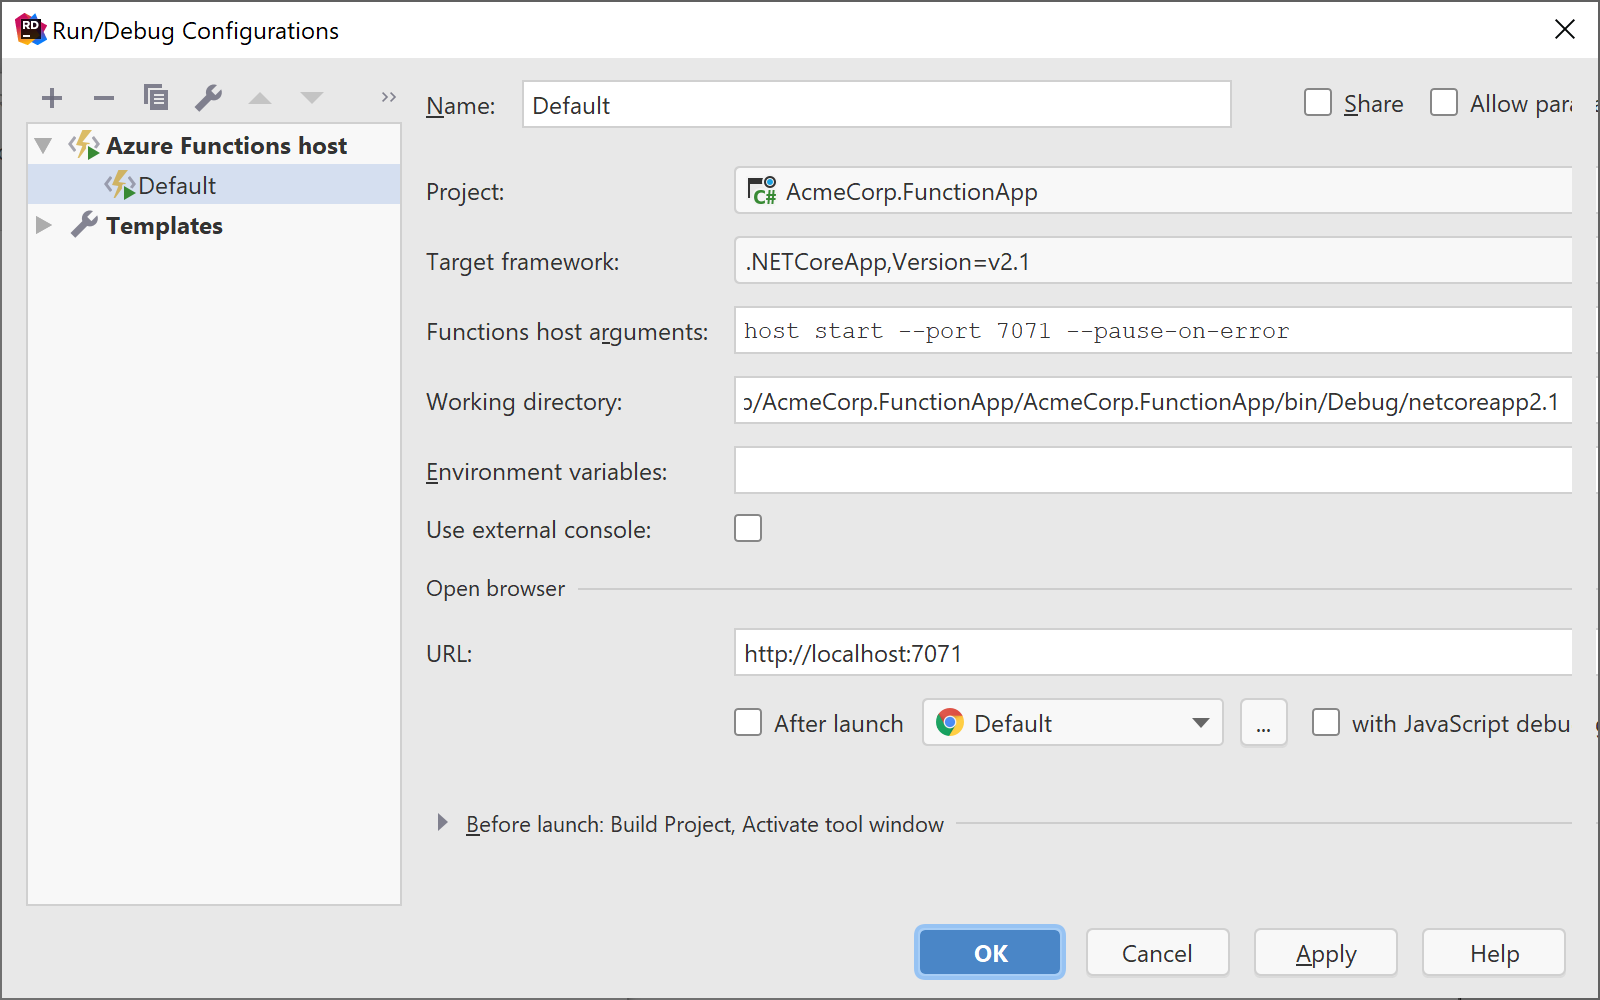Open the Project dropdown showing AcmeCorp.FunctionApp
The image size is (1600, 1000).
pos(1153,190)
